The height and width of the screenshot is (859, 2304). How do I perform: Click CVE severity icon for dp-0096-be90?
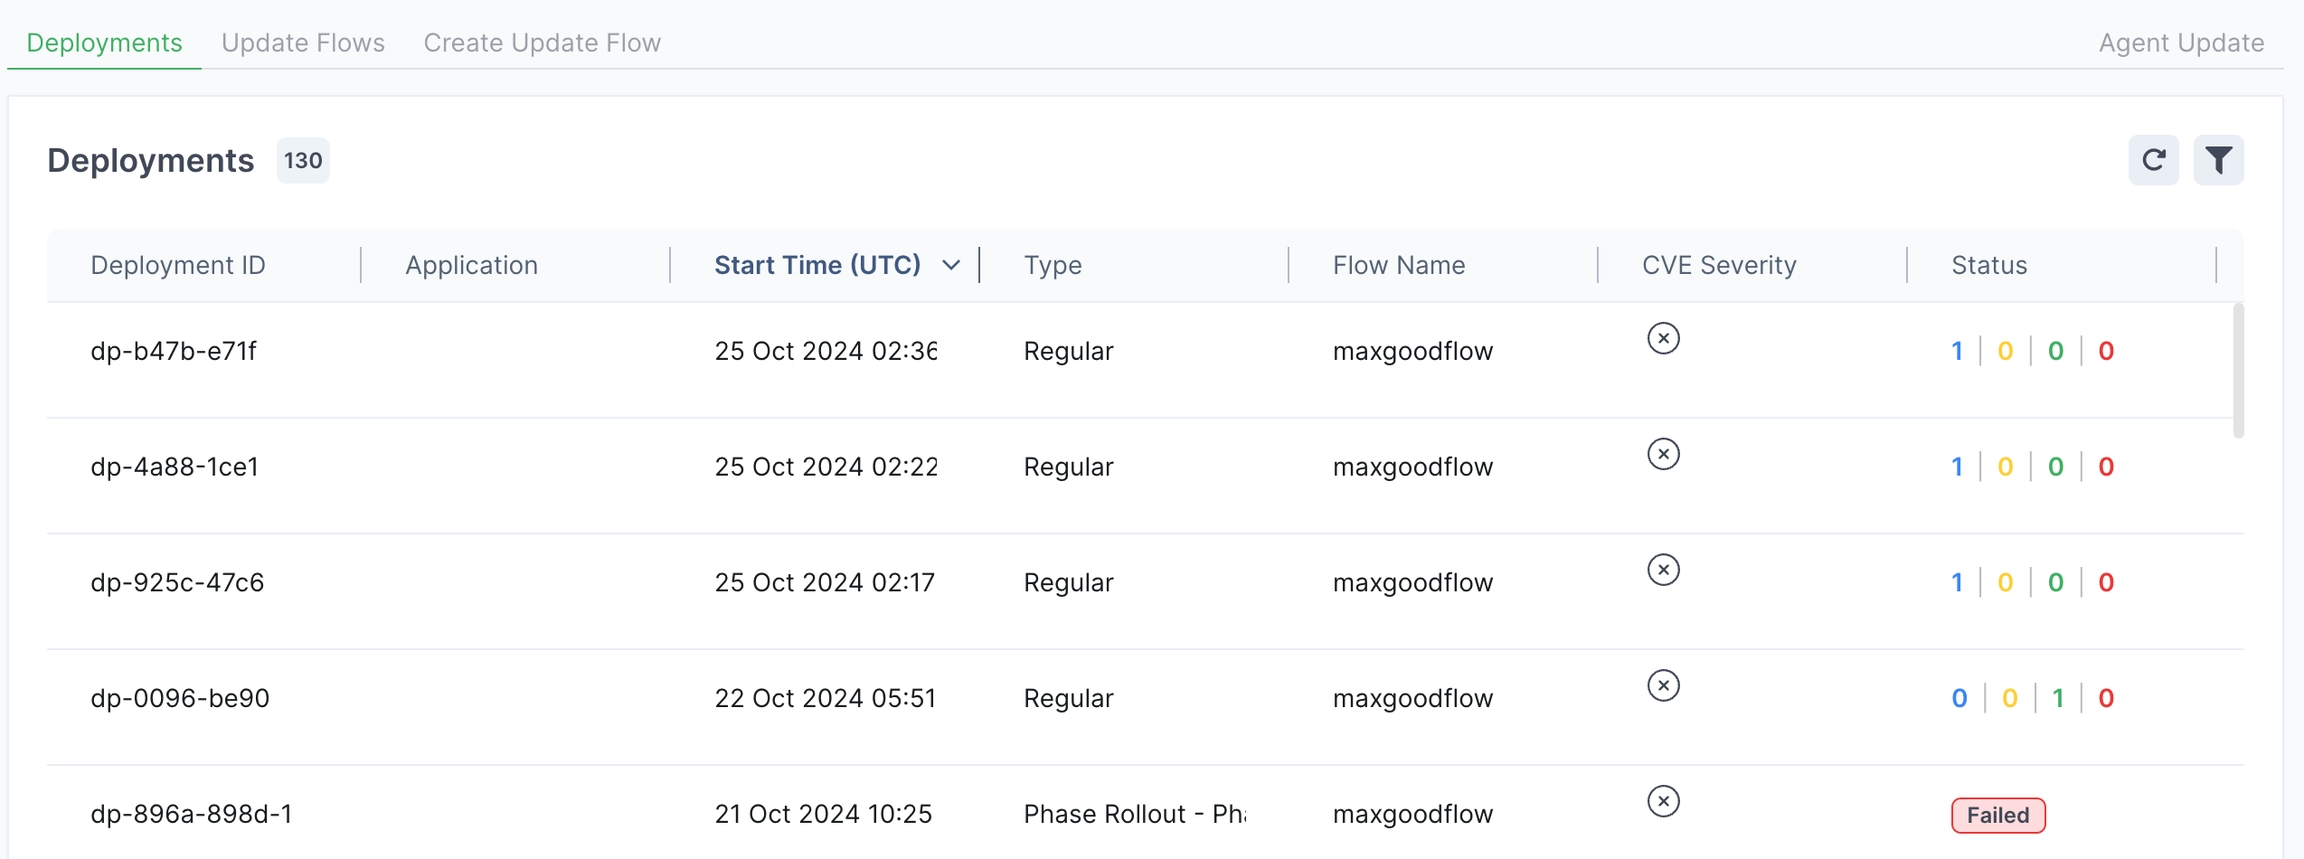pos(1663,686)
